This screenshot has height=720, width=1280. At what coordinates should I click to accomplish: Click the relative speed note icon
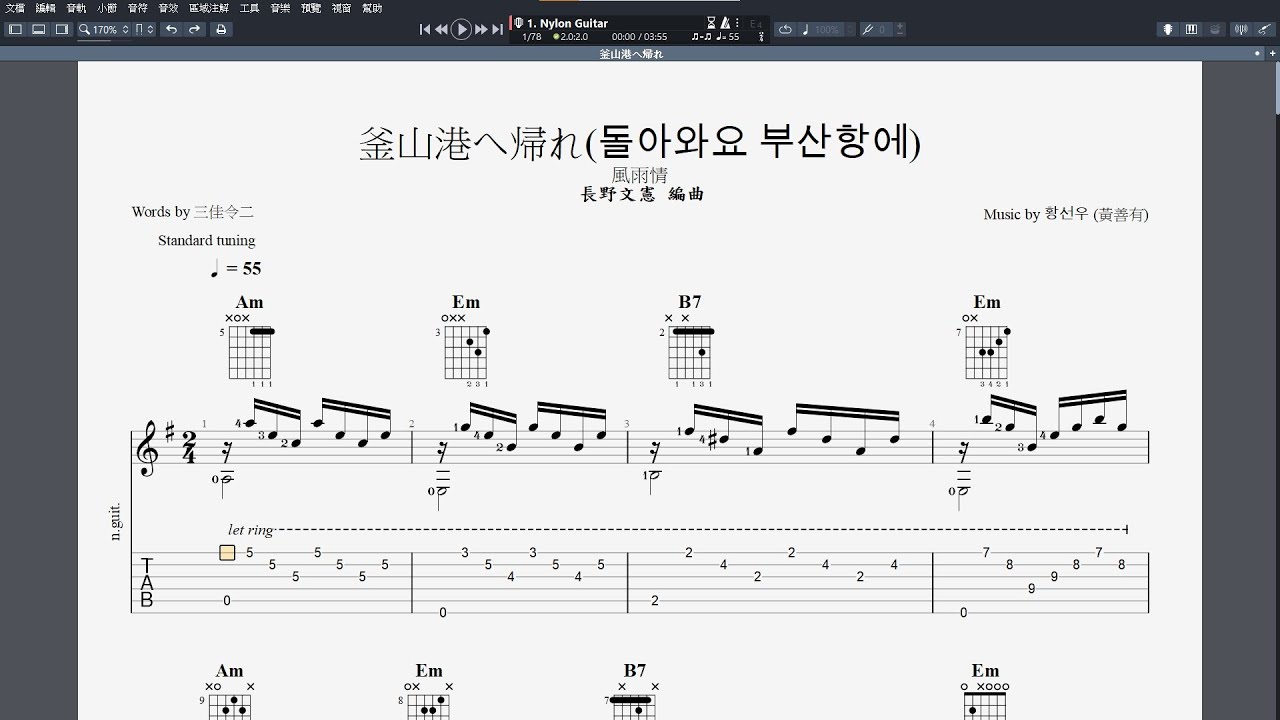[x=806, y=30]
